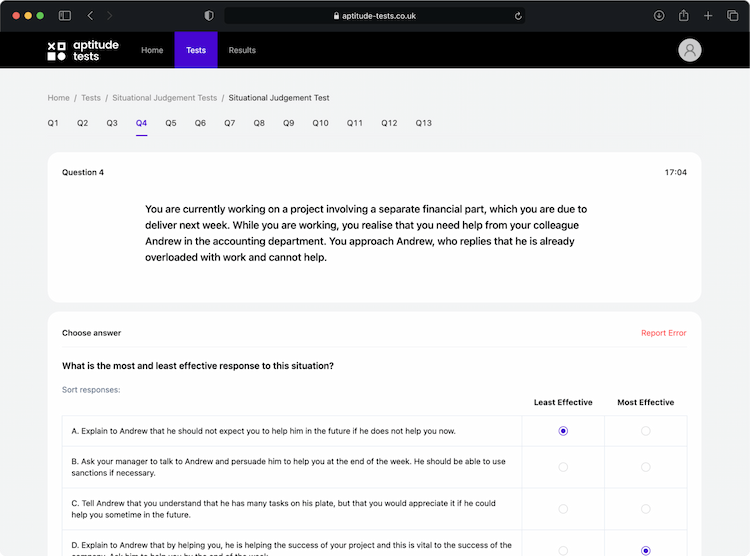Click the Safari downloads icon

pos(659,16)
